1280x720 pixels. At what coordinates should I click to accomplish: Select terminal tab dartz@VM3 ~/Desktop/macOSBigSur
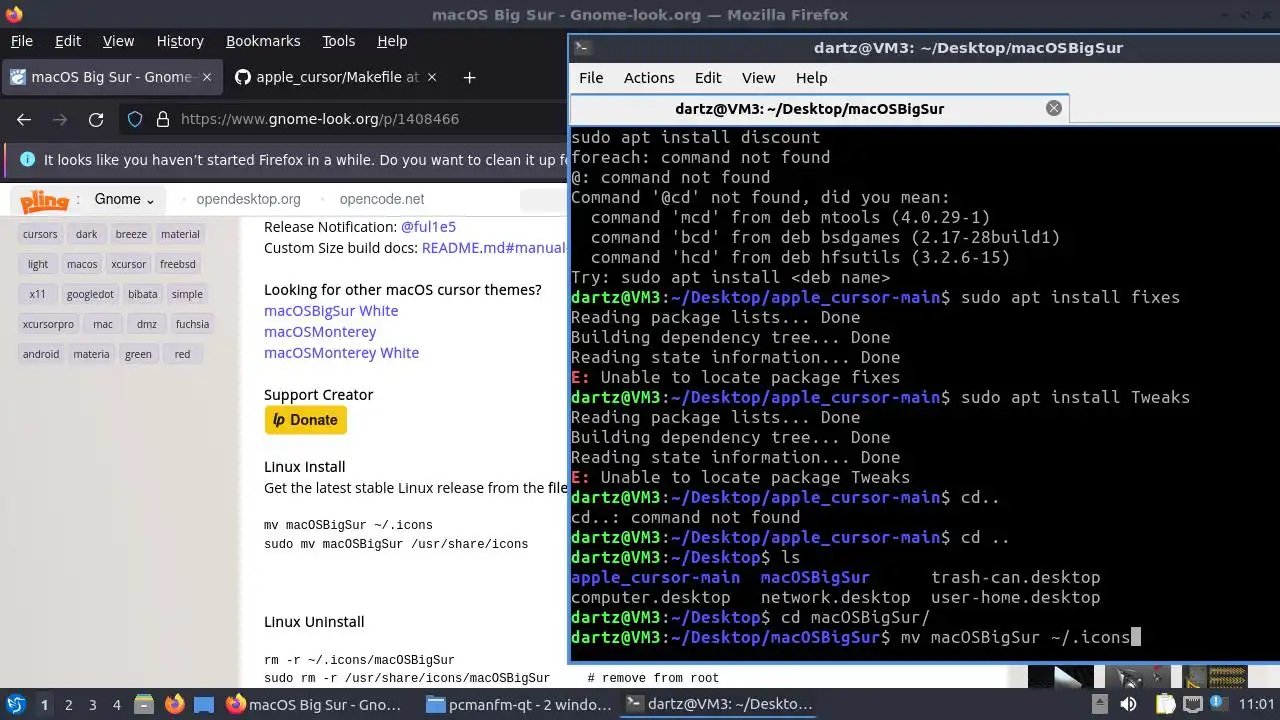click(x=820, y=108)
